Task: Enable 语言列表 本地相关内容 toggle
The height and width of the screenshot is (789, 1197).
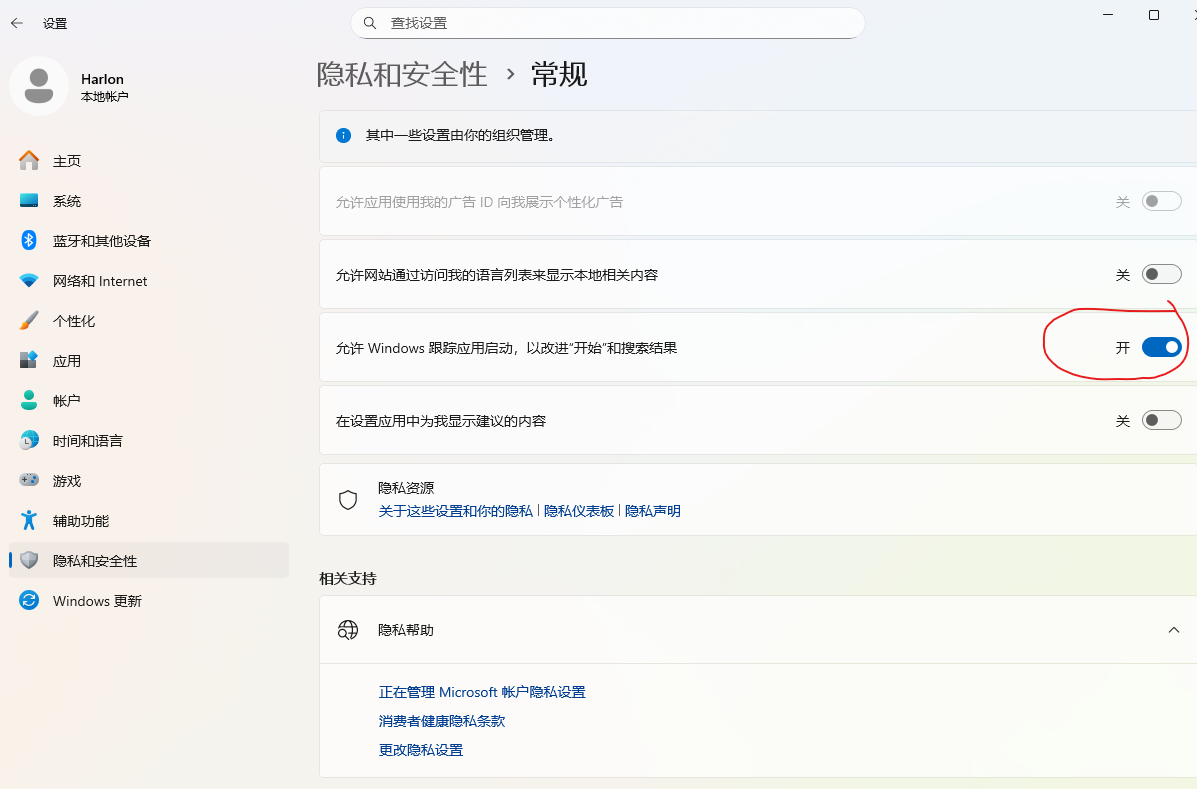Action: coord(1161,274)
